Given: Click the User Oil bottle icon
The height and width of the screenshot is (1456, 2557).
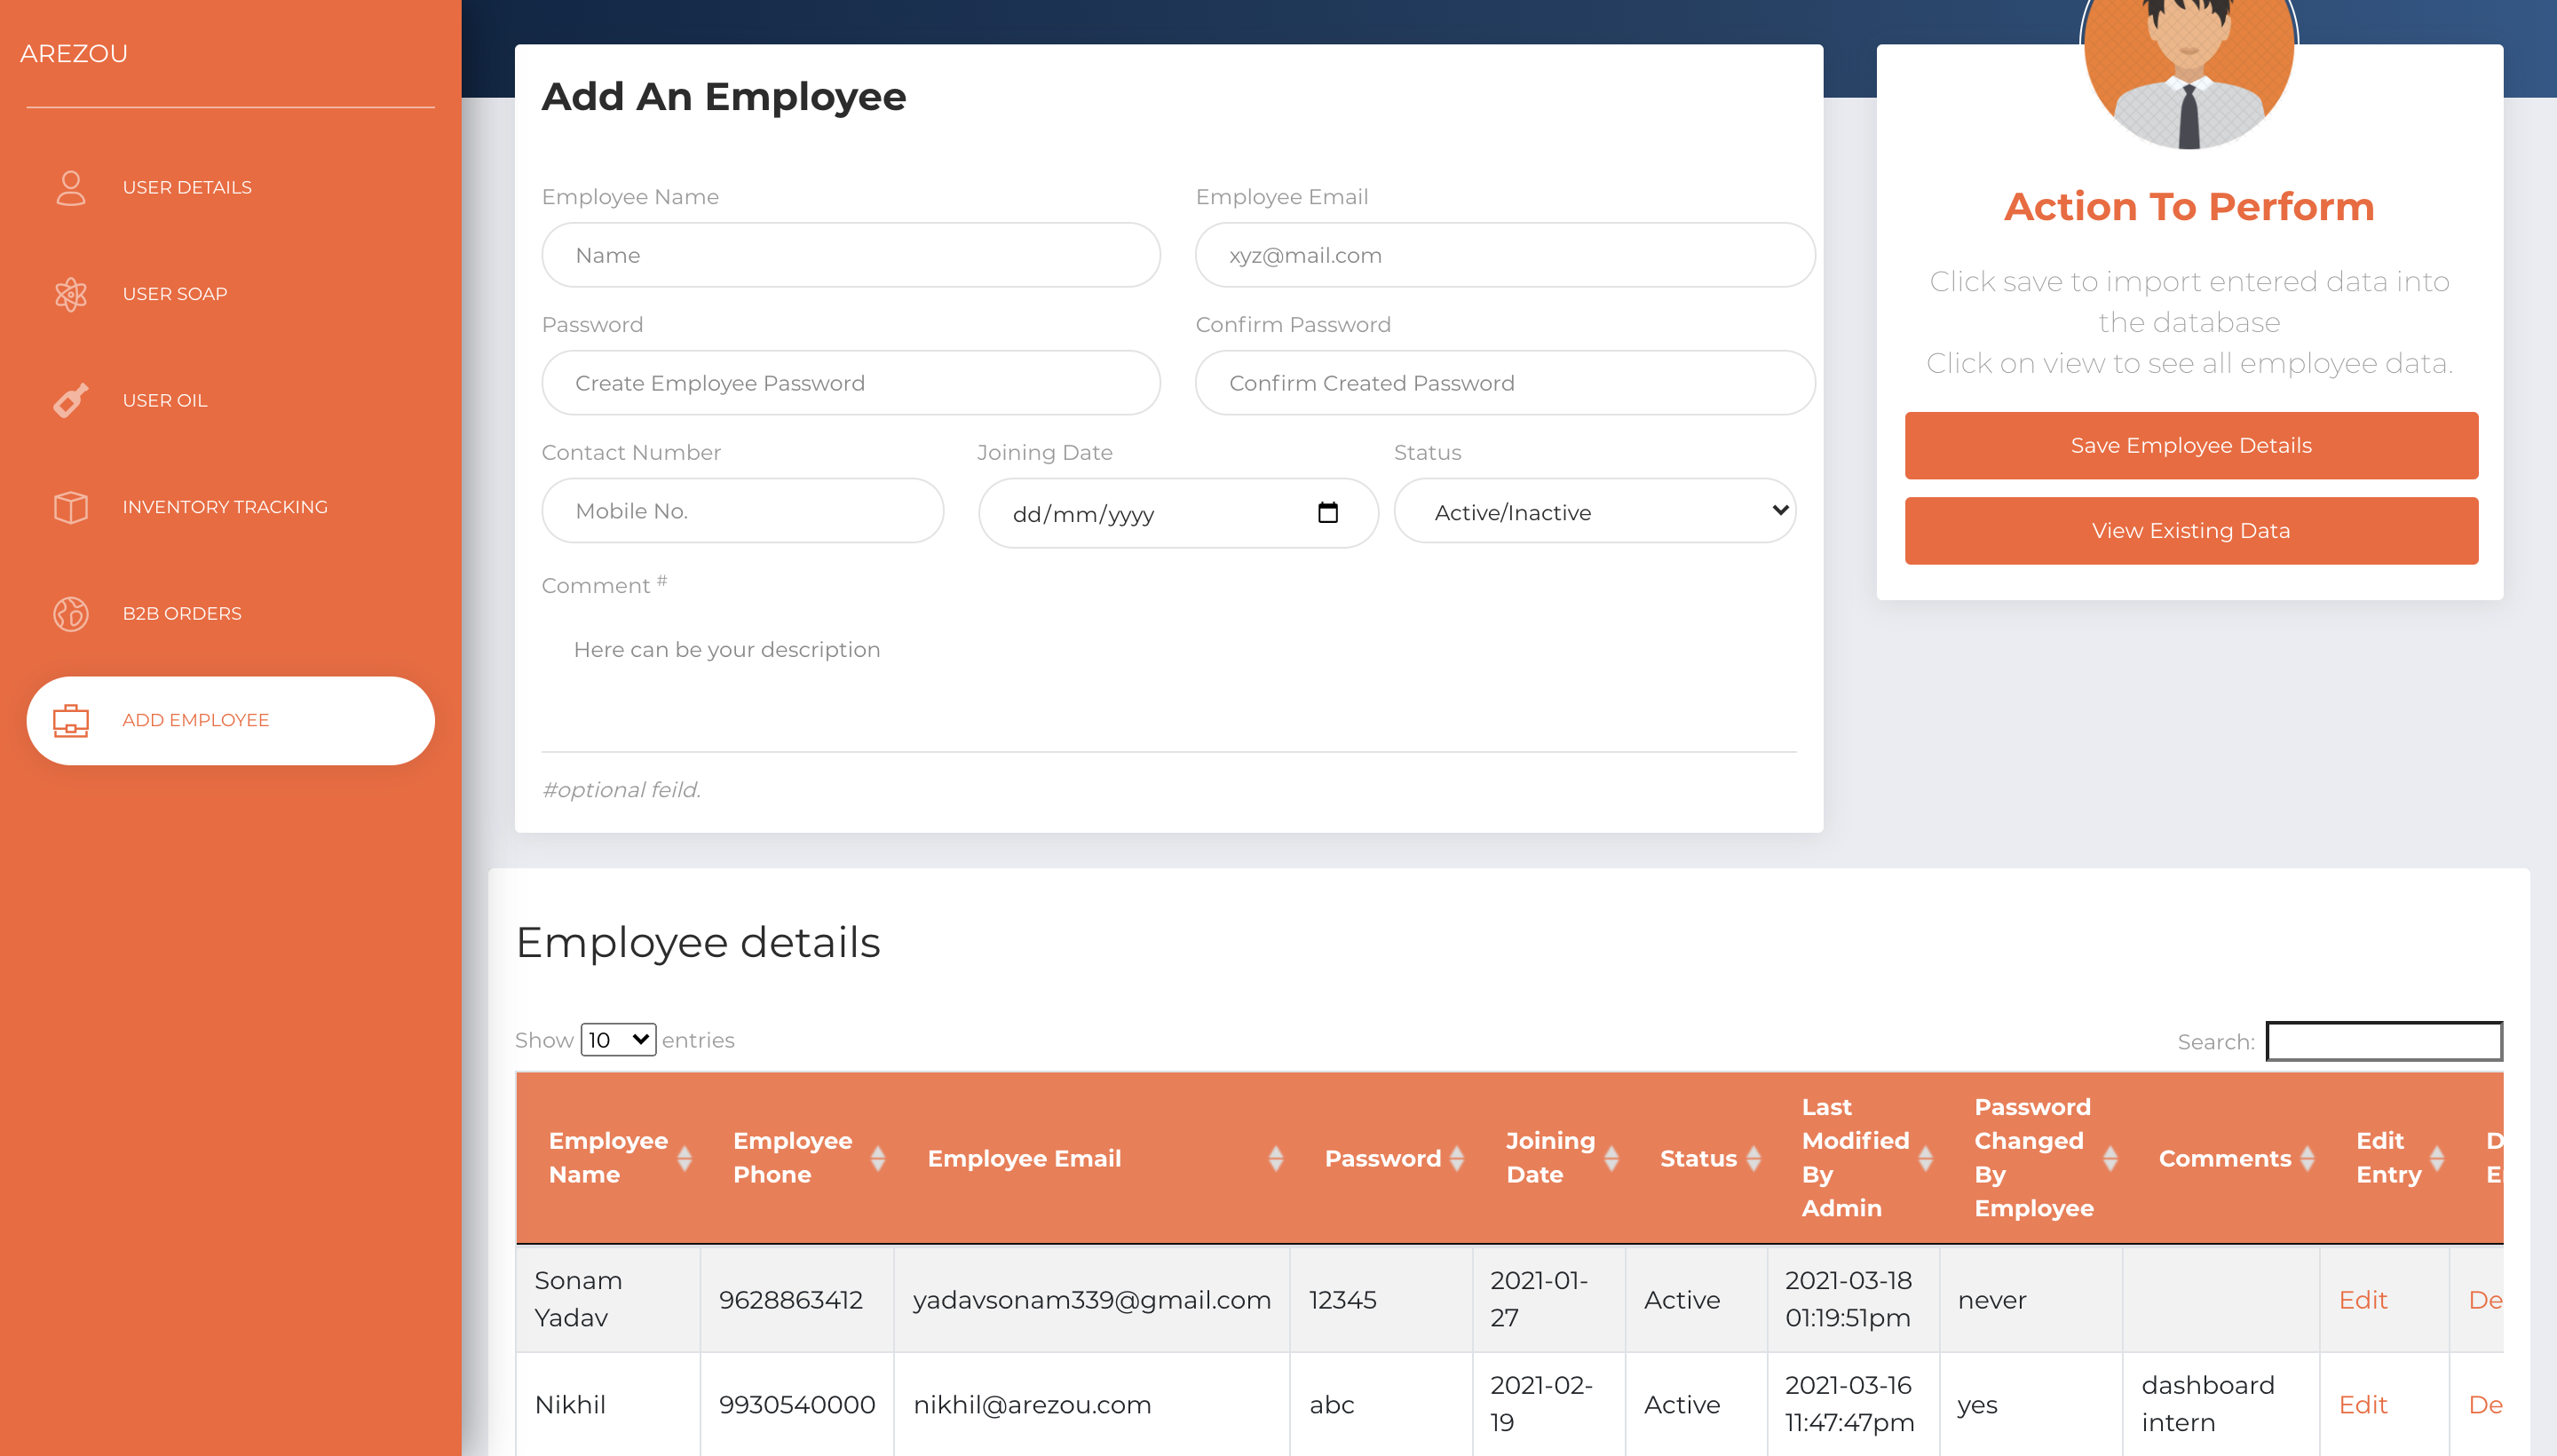Looking at the screenshot, I should tap(70, 400).
